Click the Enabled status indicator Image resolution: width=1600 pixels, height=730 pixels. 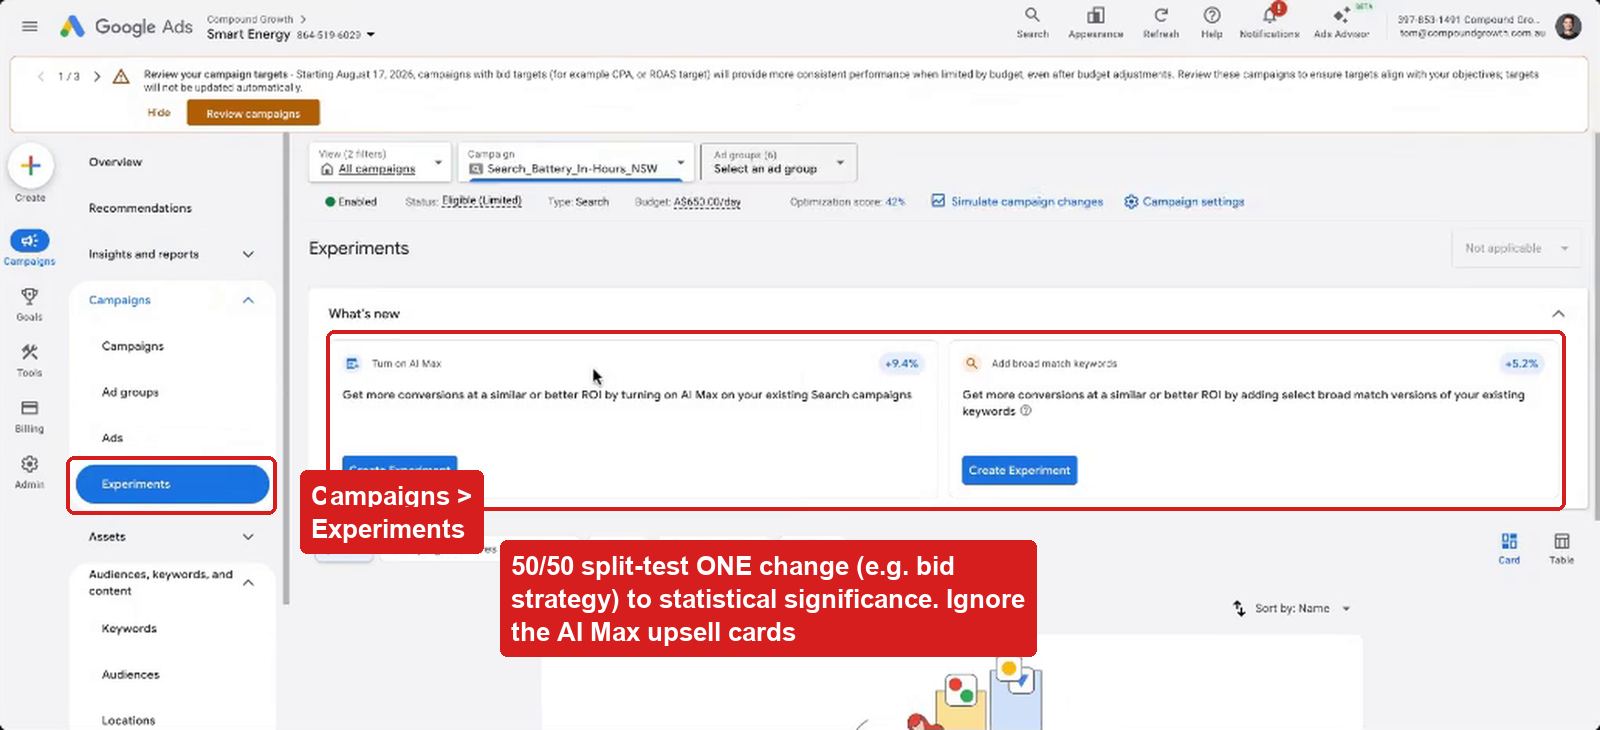tap(351, 202)
